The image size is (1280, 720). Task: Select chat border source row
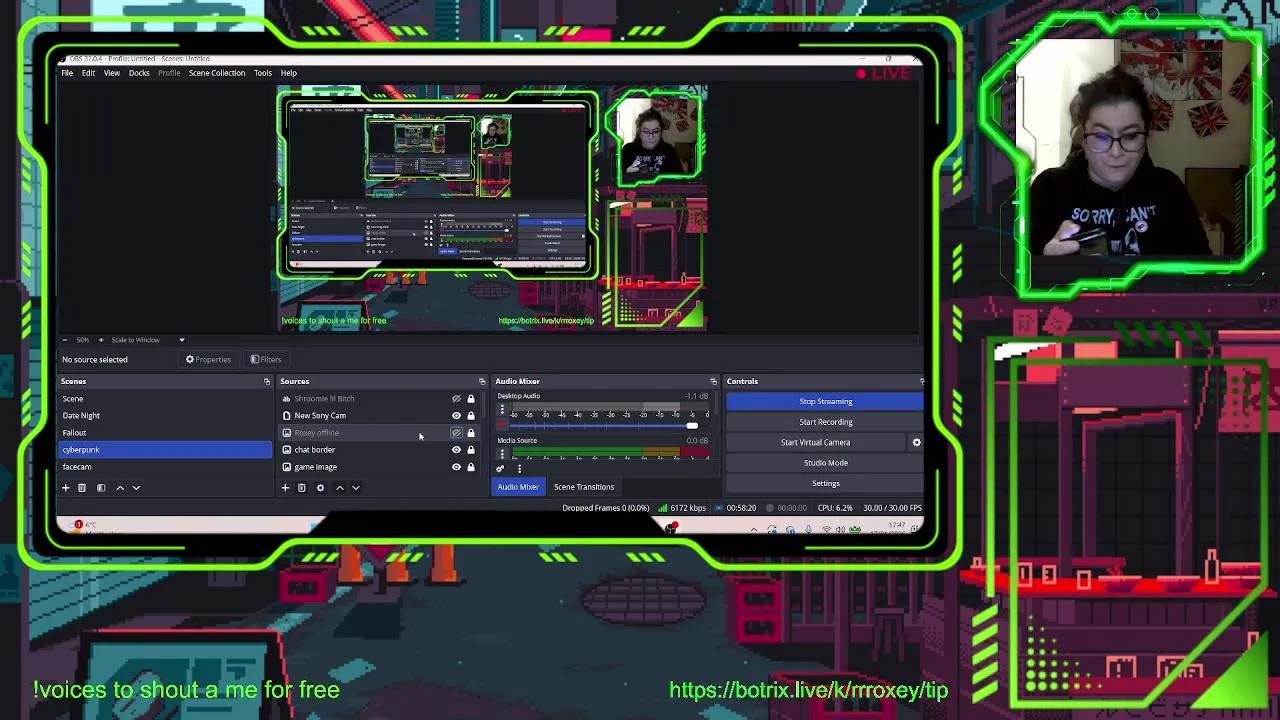tap(379, 450)
